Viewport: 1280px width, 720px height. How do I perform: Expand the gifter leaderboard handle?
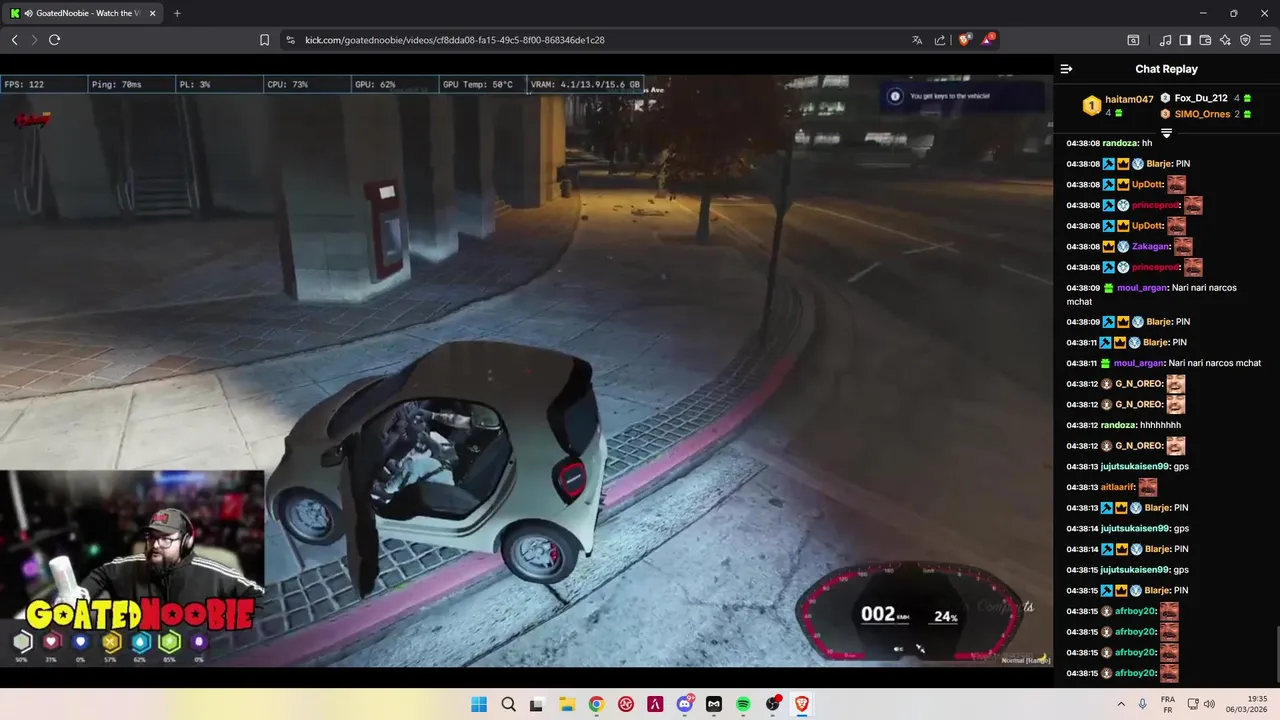point(1166,132)
